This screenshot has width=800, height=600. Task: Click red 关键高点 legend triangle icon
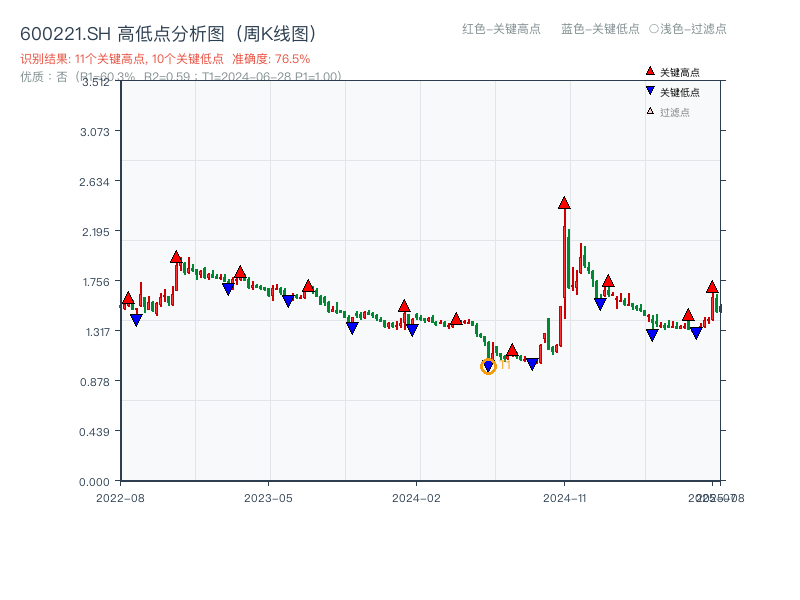pos(650,72)
